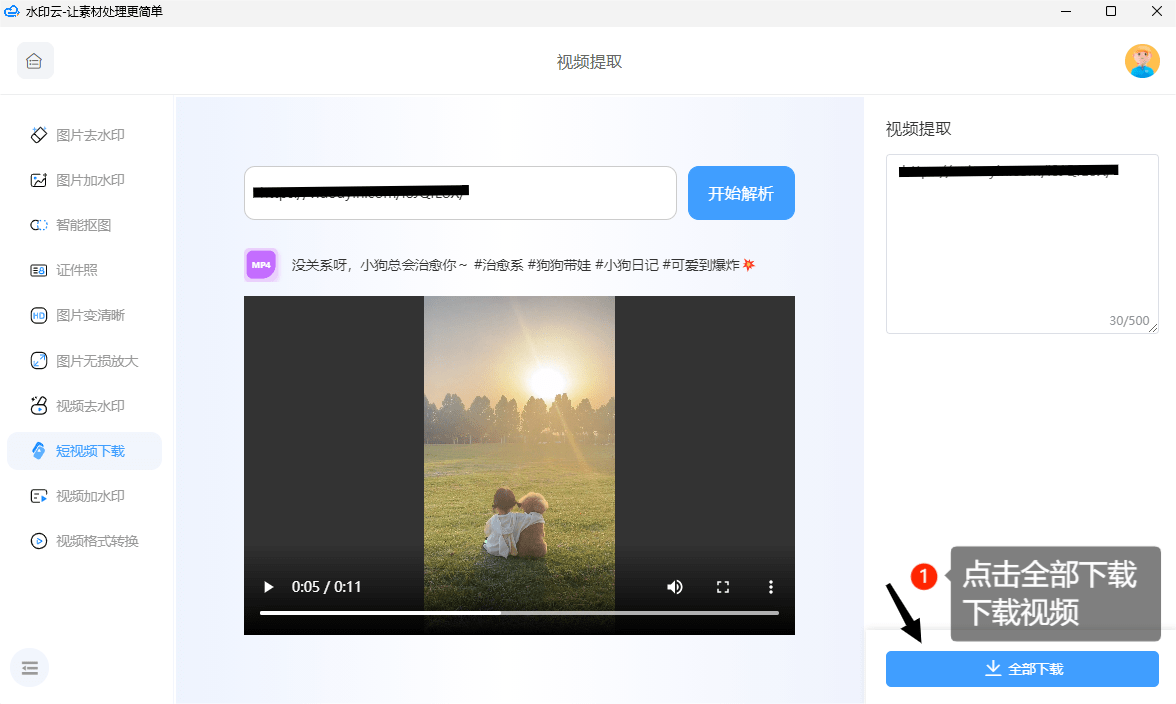Select 图片变清晰 HD icon
This screenshot has height=704, width=1176.
click(x=38, y=316)
